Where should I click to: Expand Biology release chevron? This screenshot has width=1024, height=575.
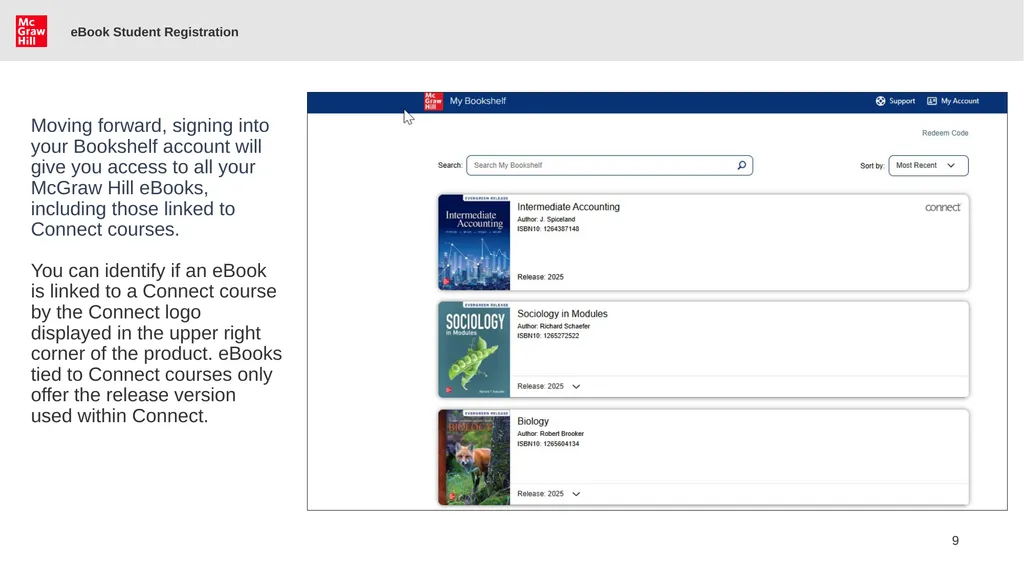(x=576, y=494)
